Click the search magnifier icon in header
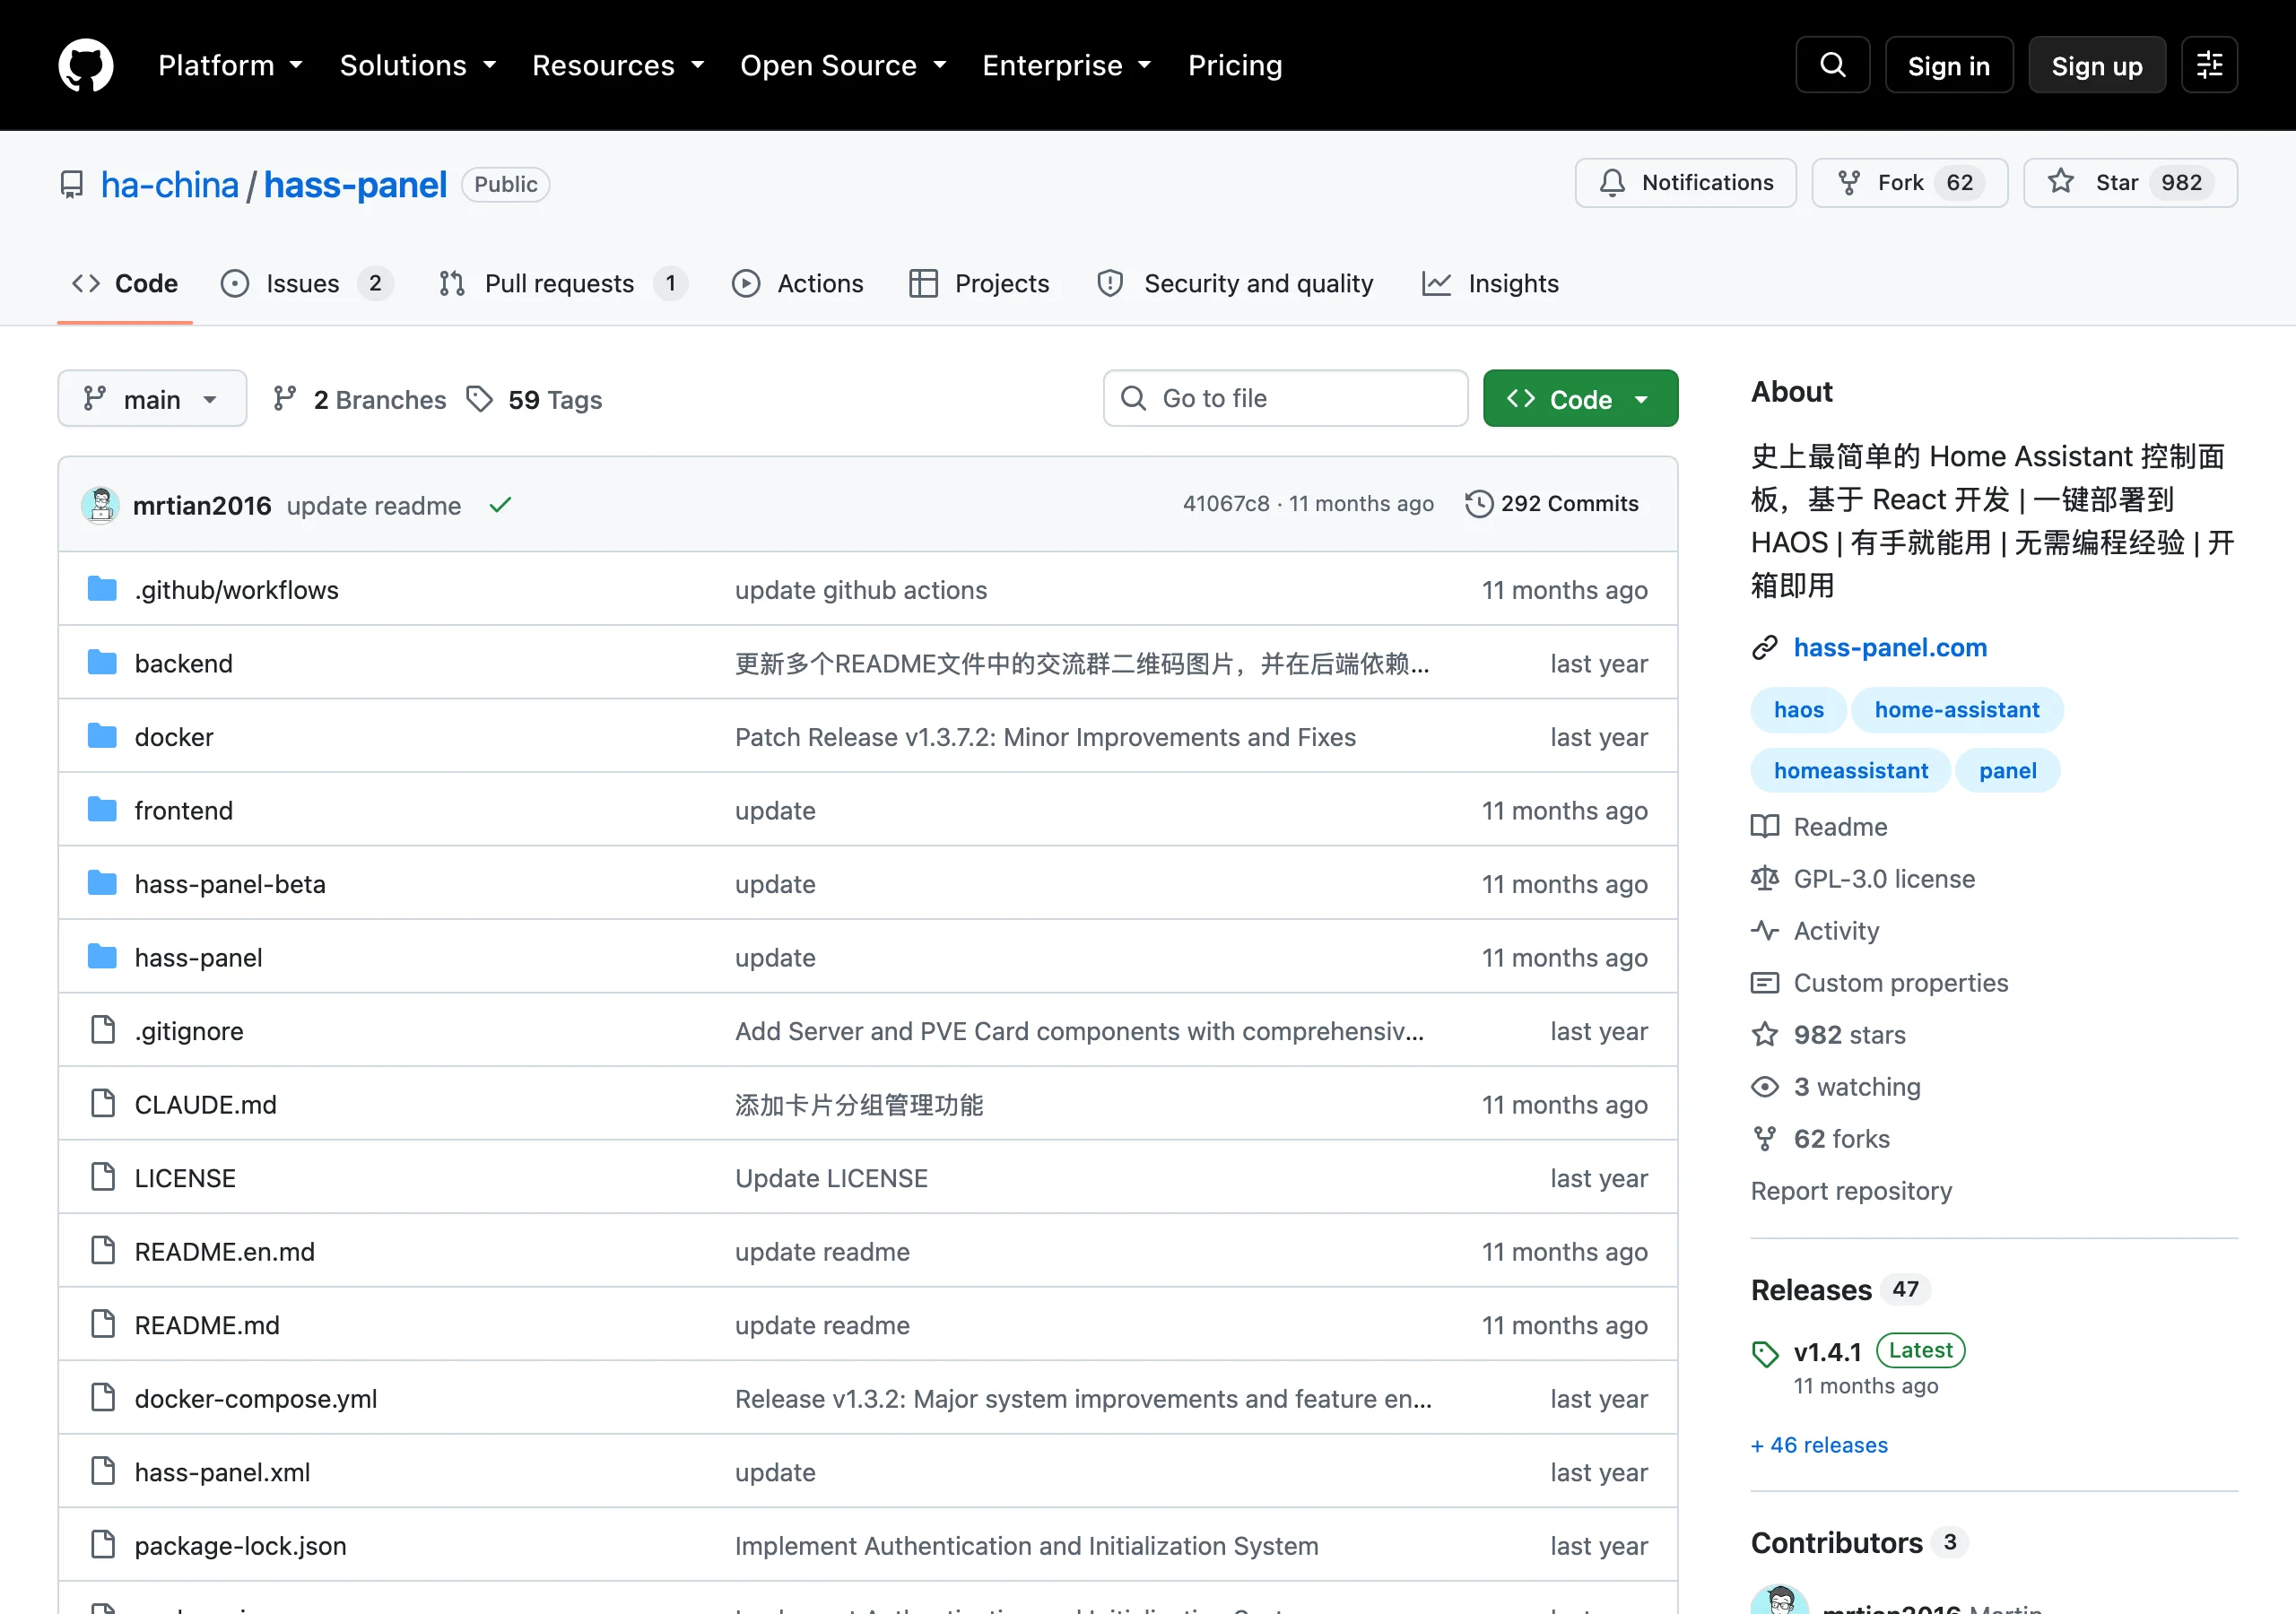Viewport: 2296px width, 1614px height. [1832, 65]
